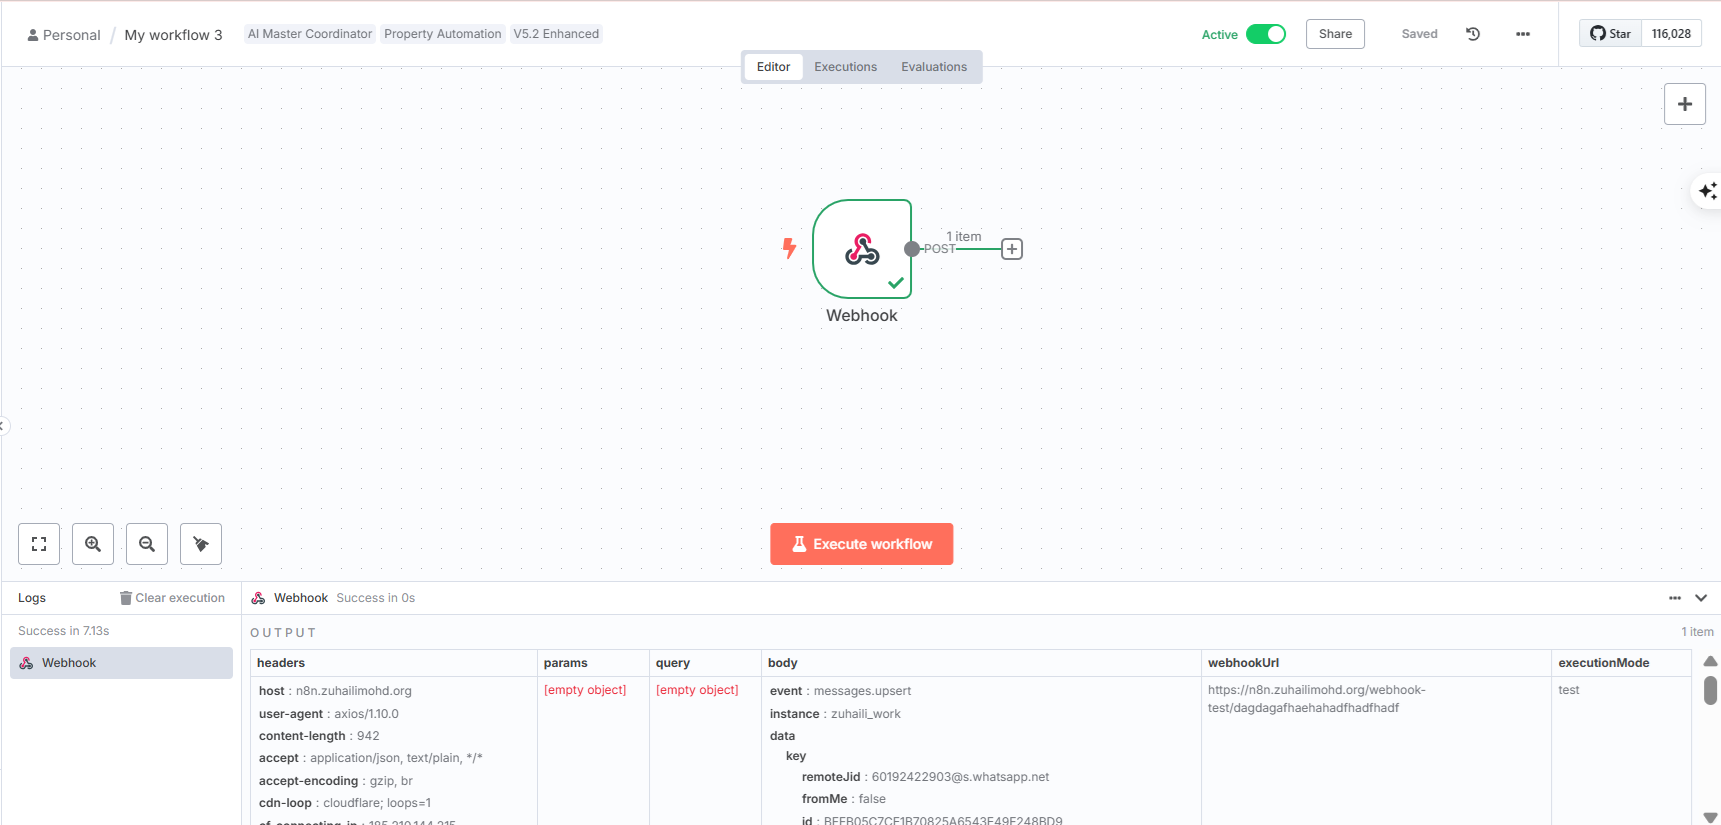Image resolution: width=1721 pixels, height=825 pixels.
Task: Click the Share button
Action: (x=1335, y=34)
